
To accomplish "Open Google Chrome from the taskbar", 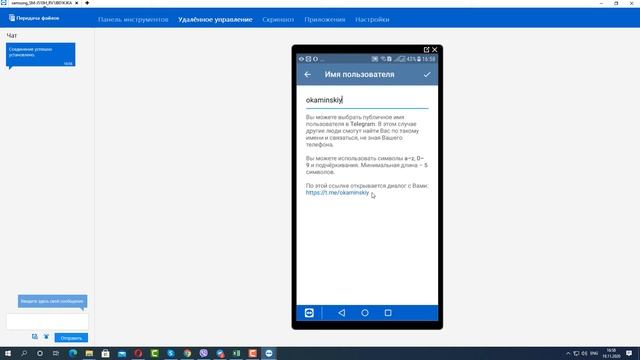I will [187, 353].
